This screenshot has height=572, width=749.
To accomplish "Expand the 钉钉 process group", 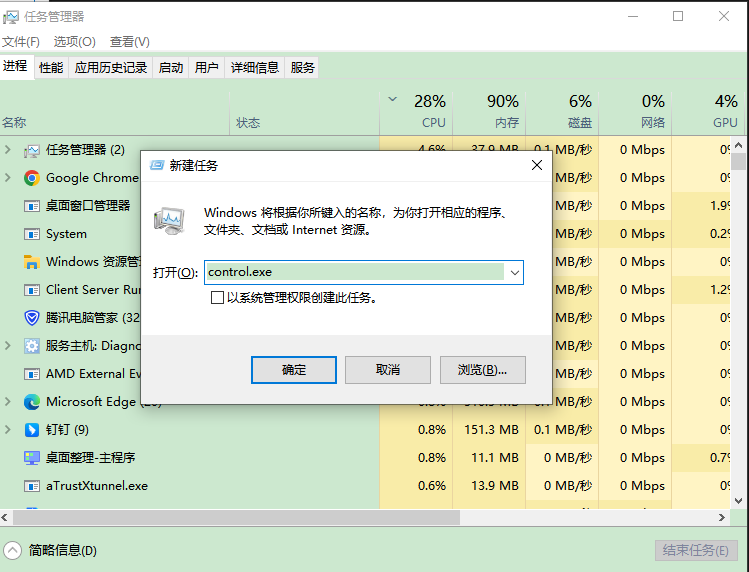I will click(8, 430).
